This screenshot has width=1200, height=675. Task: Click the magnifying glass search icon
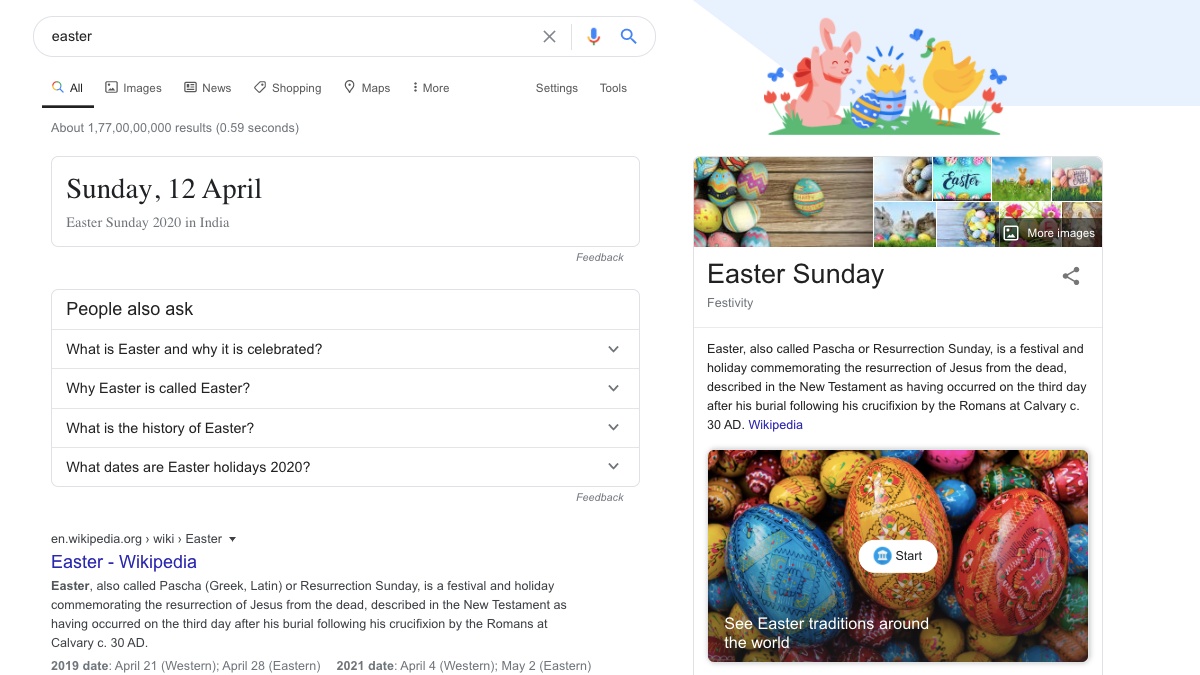(x=629, y=36)
